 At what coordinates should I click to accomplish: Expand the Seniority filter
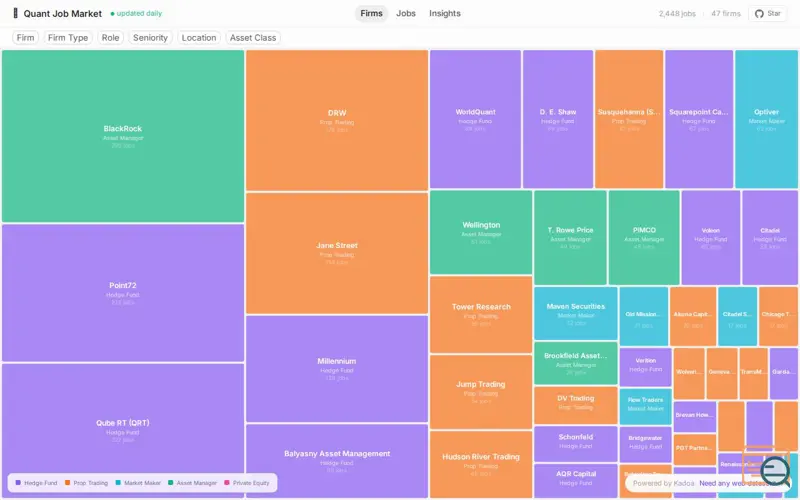point(150,38)
